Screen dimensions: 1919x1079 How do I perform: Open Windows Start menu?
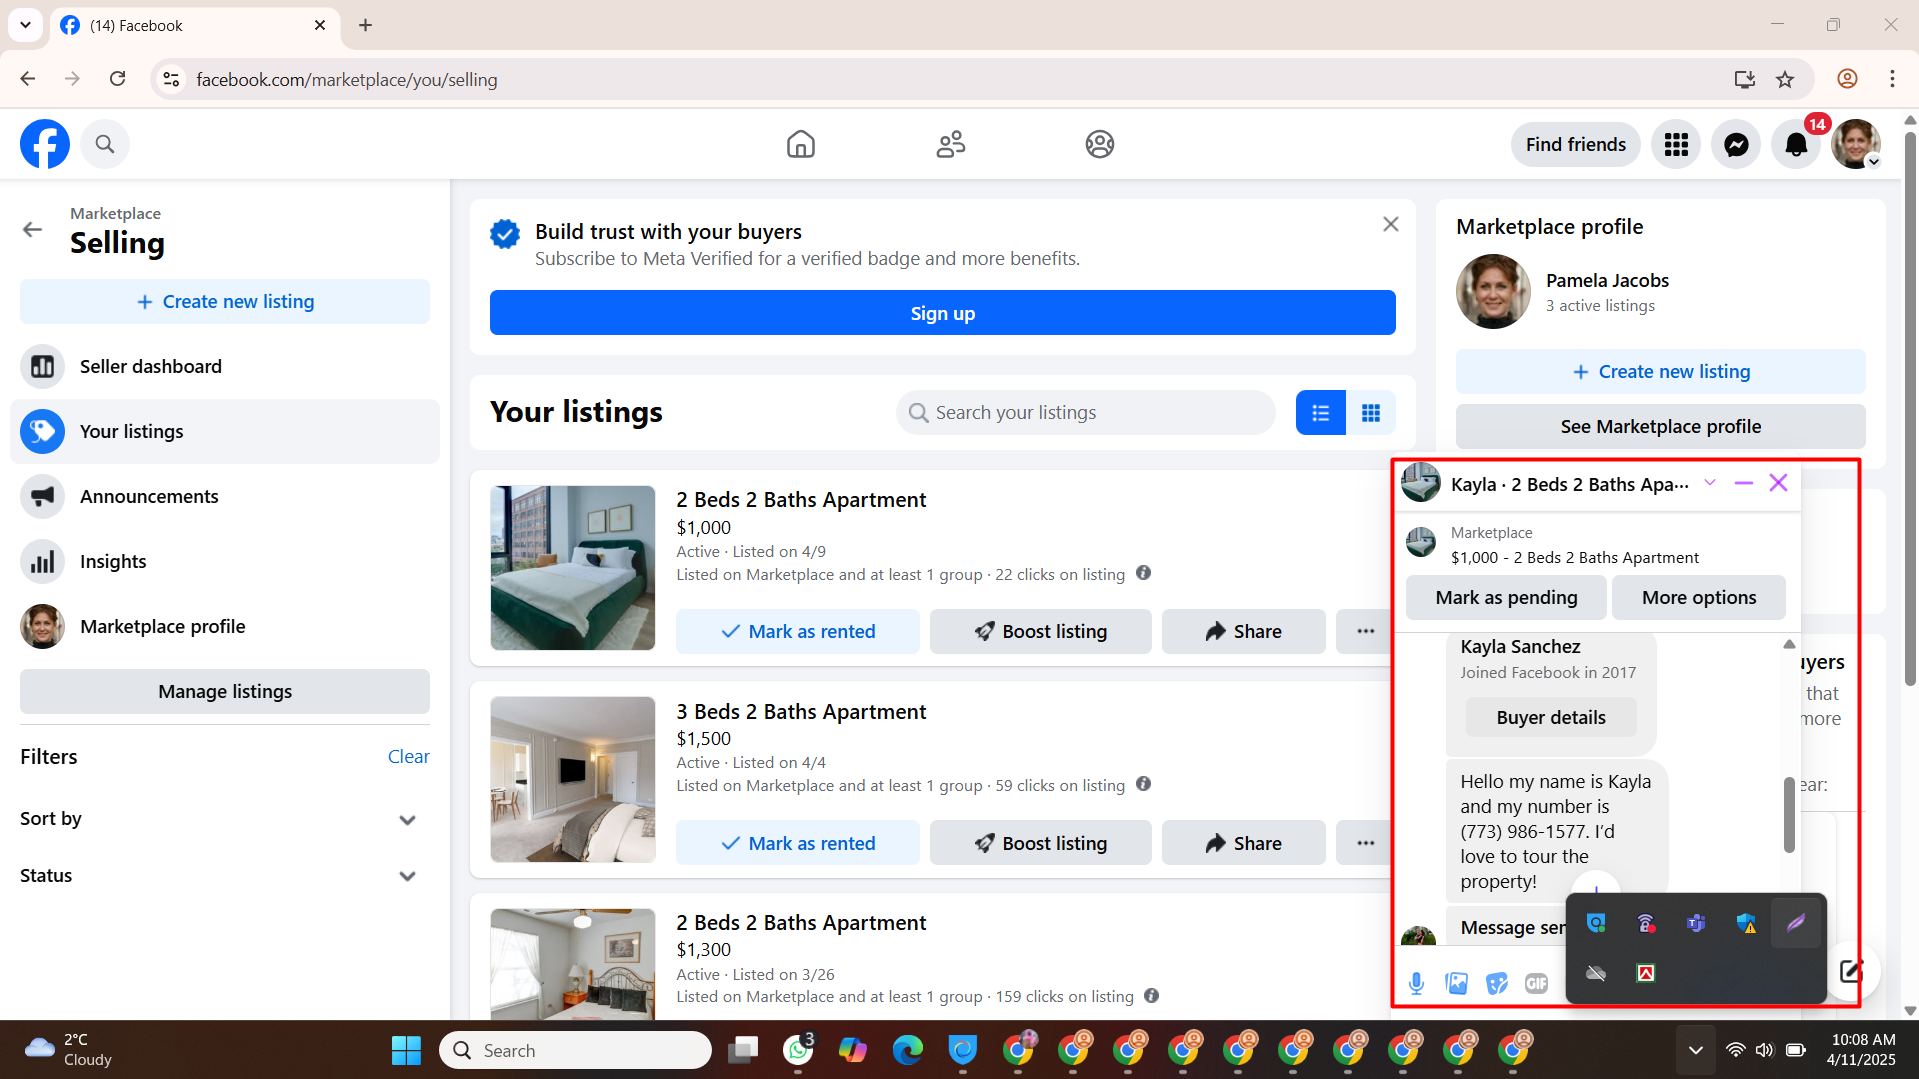406,1050
